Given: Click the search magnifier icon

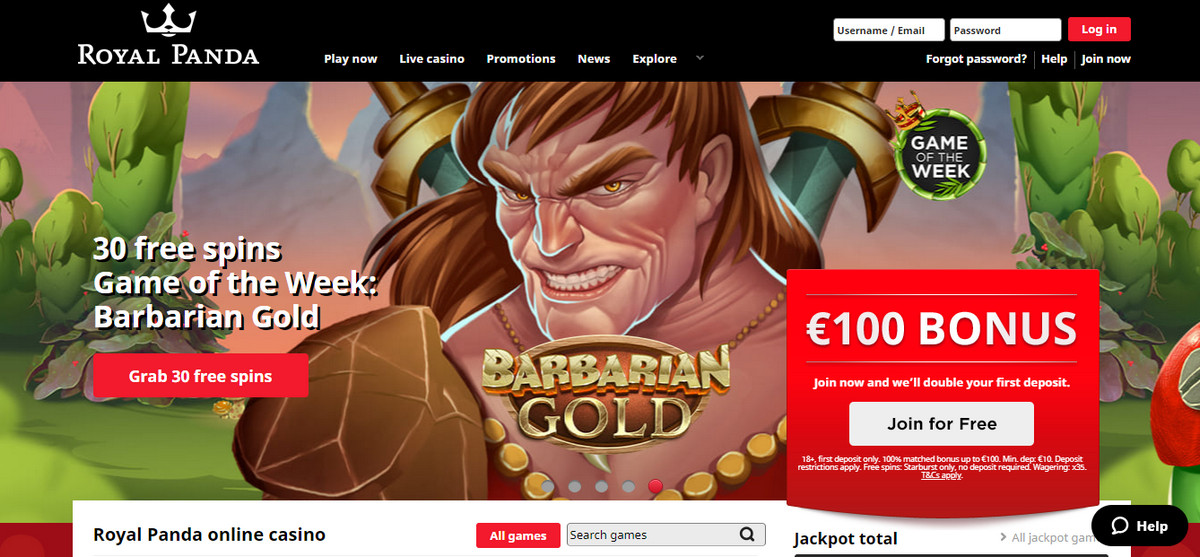Looking at the screenshot, I should click(747, 535).
